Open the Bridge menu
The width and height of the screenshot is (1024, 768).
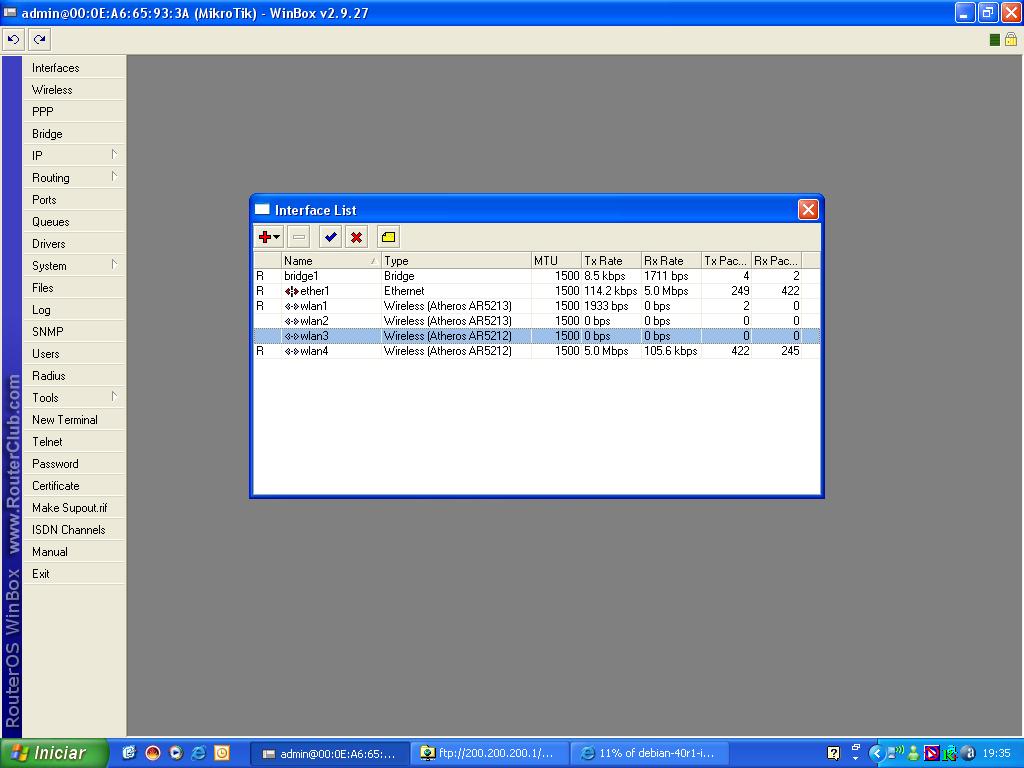(x=74, y=134)
